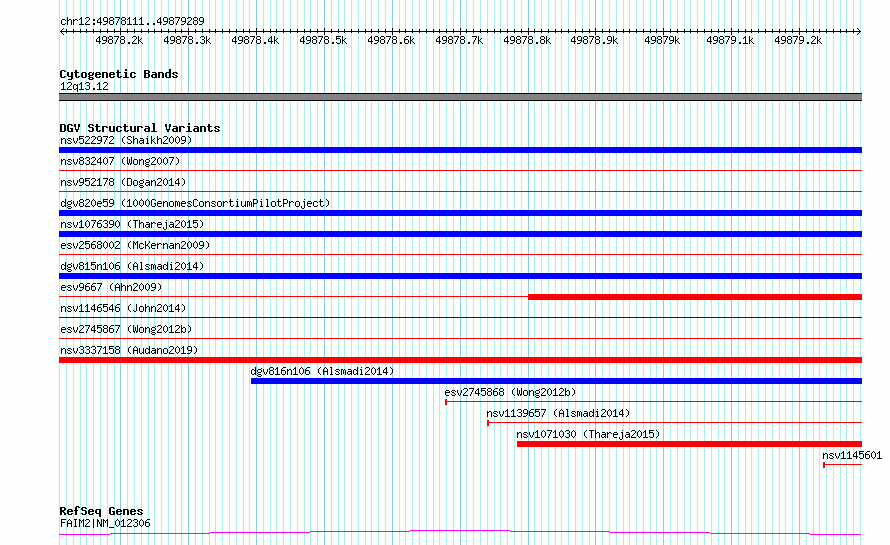Viewport: 890px width, 545px height.
Task: Click the nsv1146546 thin blue line
Action: (460, 317)
